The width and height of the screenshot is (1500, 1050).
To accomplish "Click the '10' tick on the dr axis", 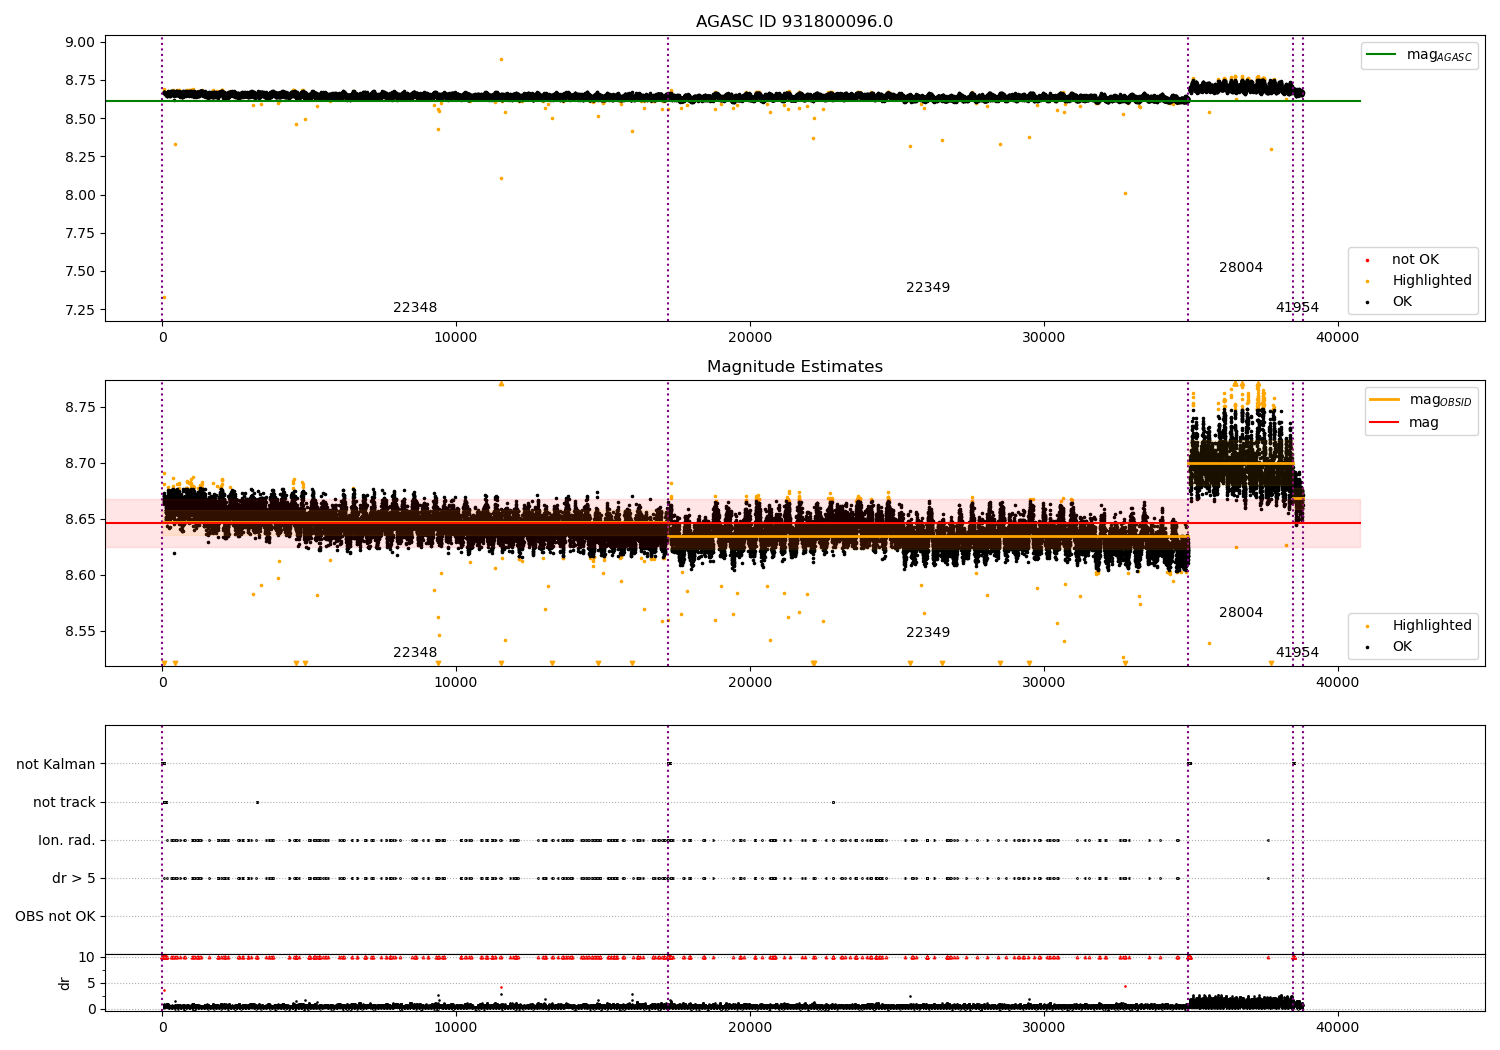I will tap(87, 957).
